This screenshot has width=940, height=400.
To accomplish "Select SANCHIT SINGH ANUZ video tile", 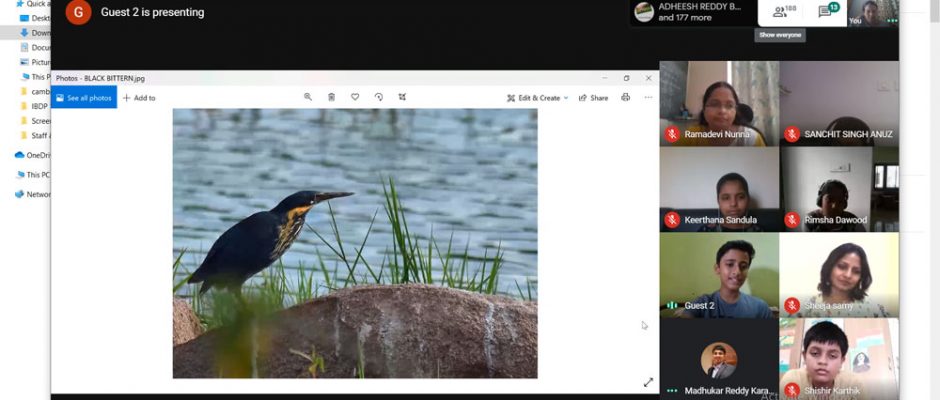I will tap(839, 103).
